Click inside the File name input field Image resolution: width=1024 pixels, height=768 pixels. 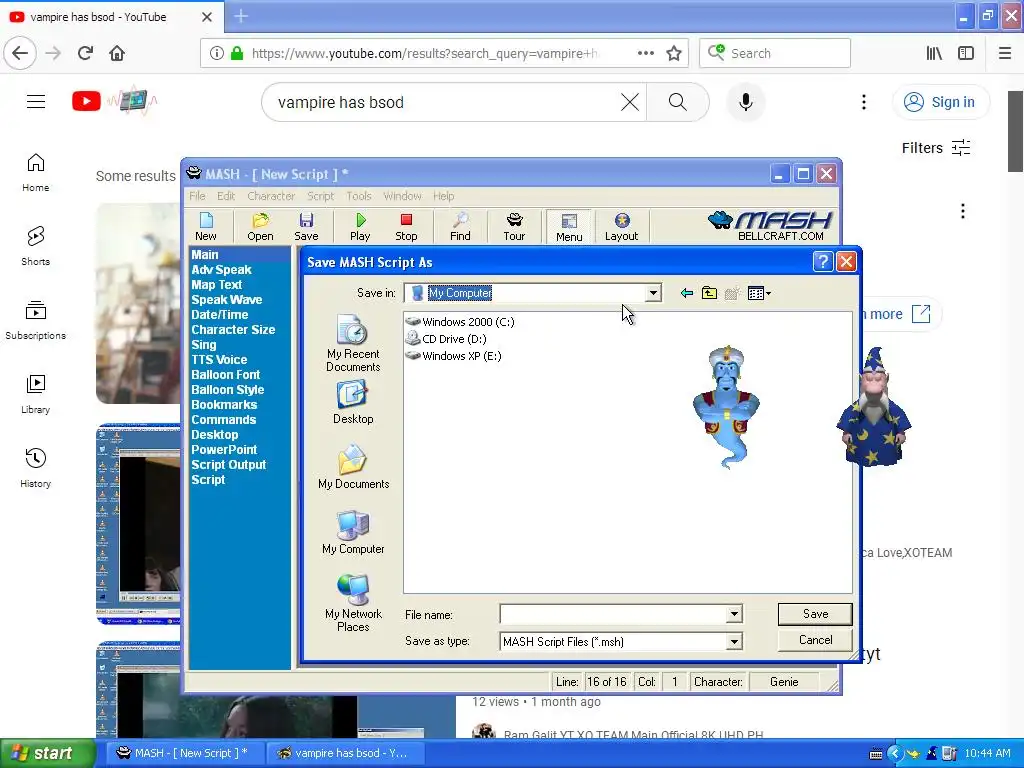point(613,614)
